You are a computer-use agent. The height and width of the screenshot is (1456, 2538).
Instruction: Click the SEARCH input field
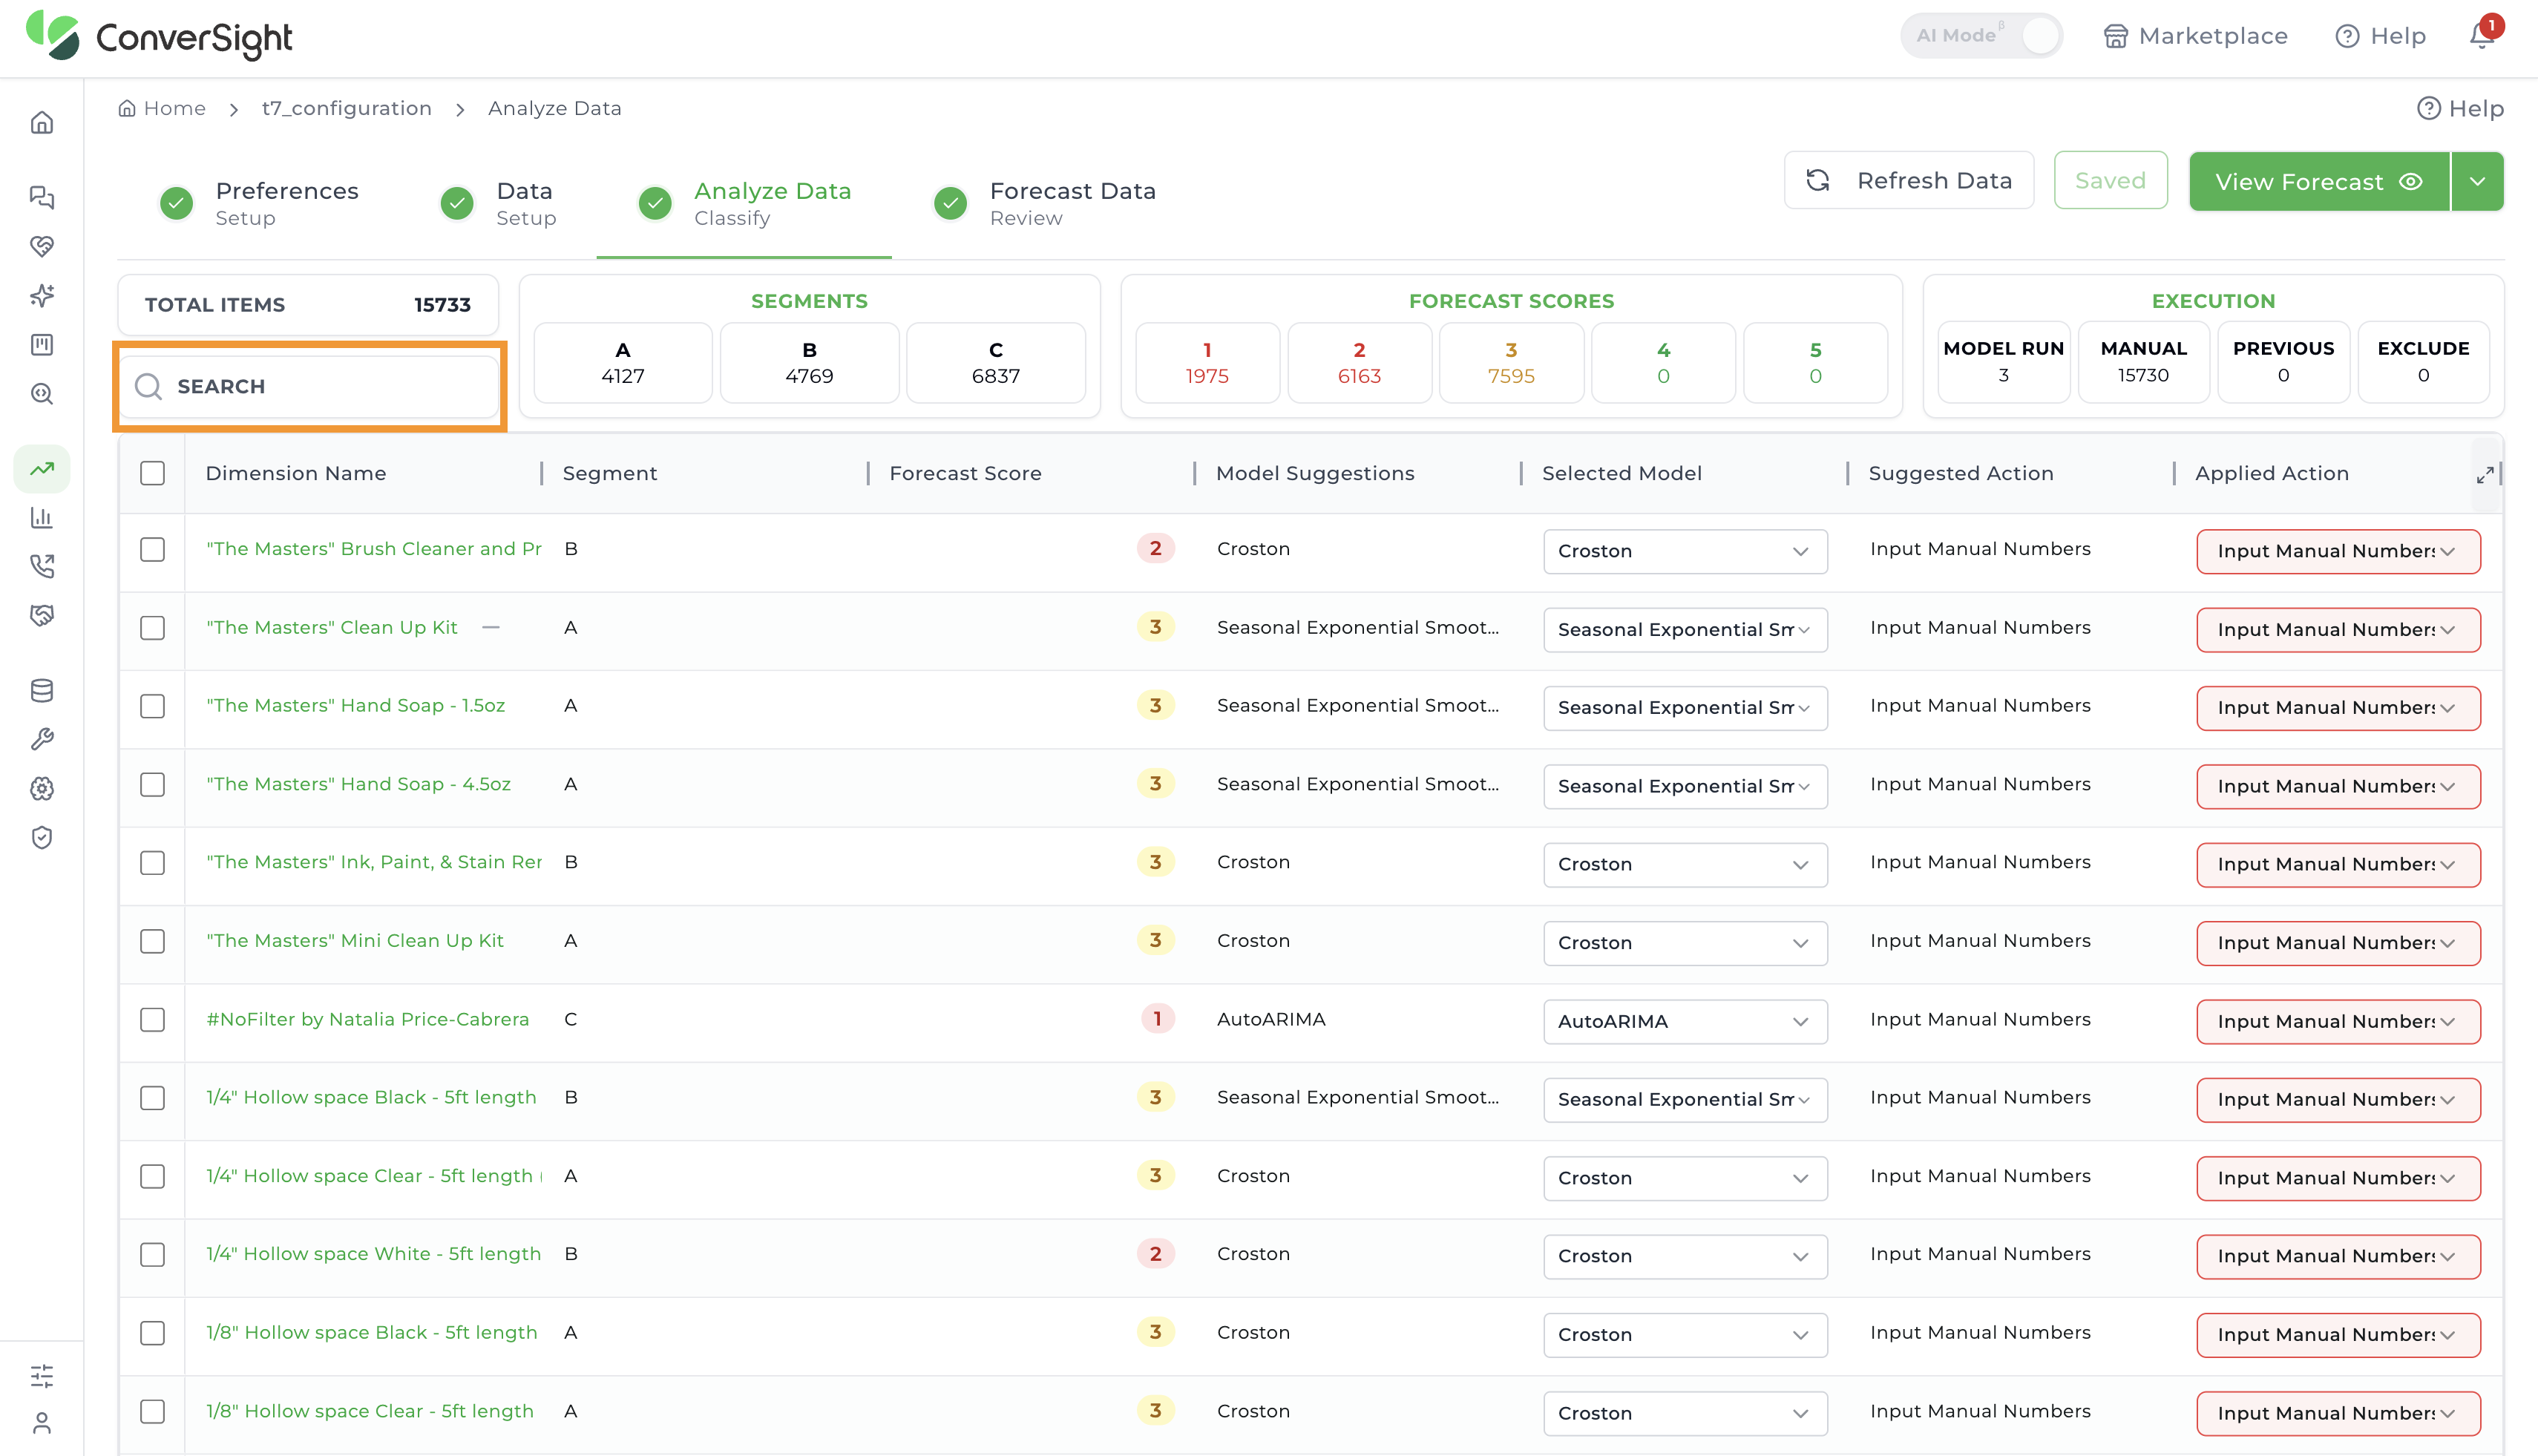[x=310, y=386]
